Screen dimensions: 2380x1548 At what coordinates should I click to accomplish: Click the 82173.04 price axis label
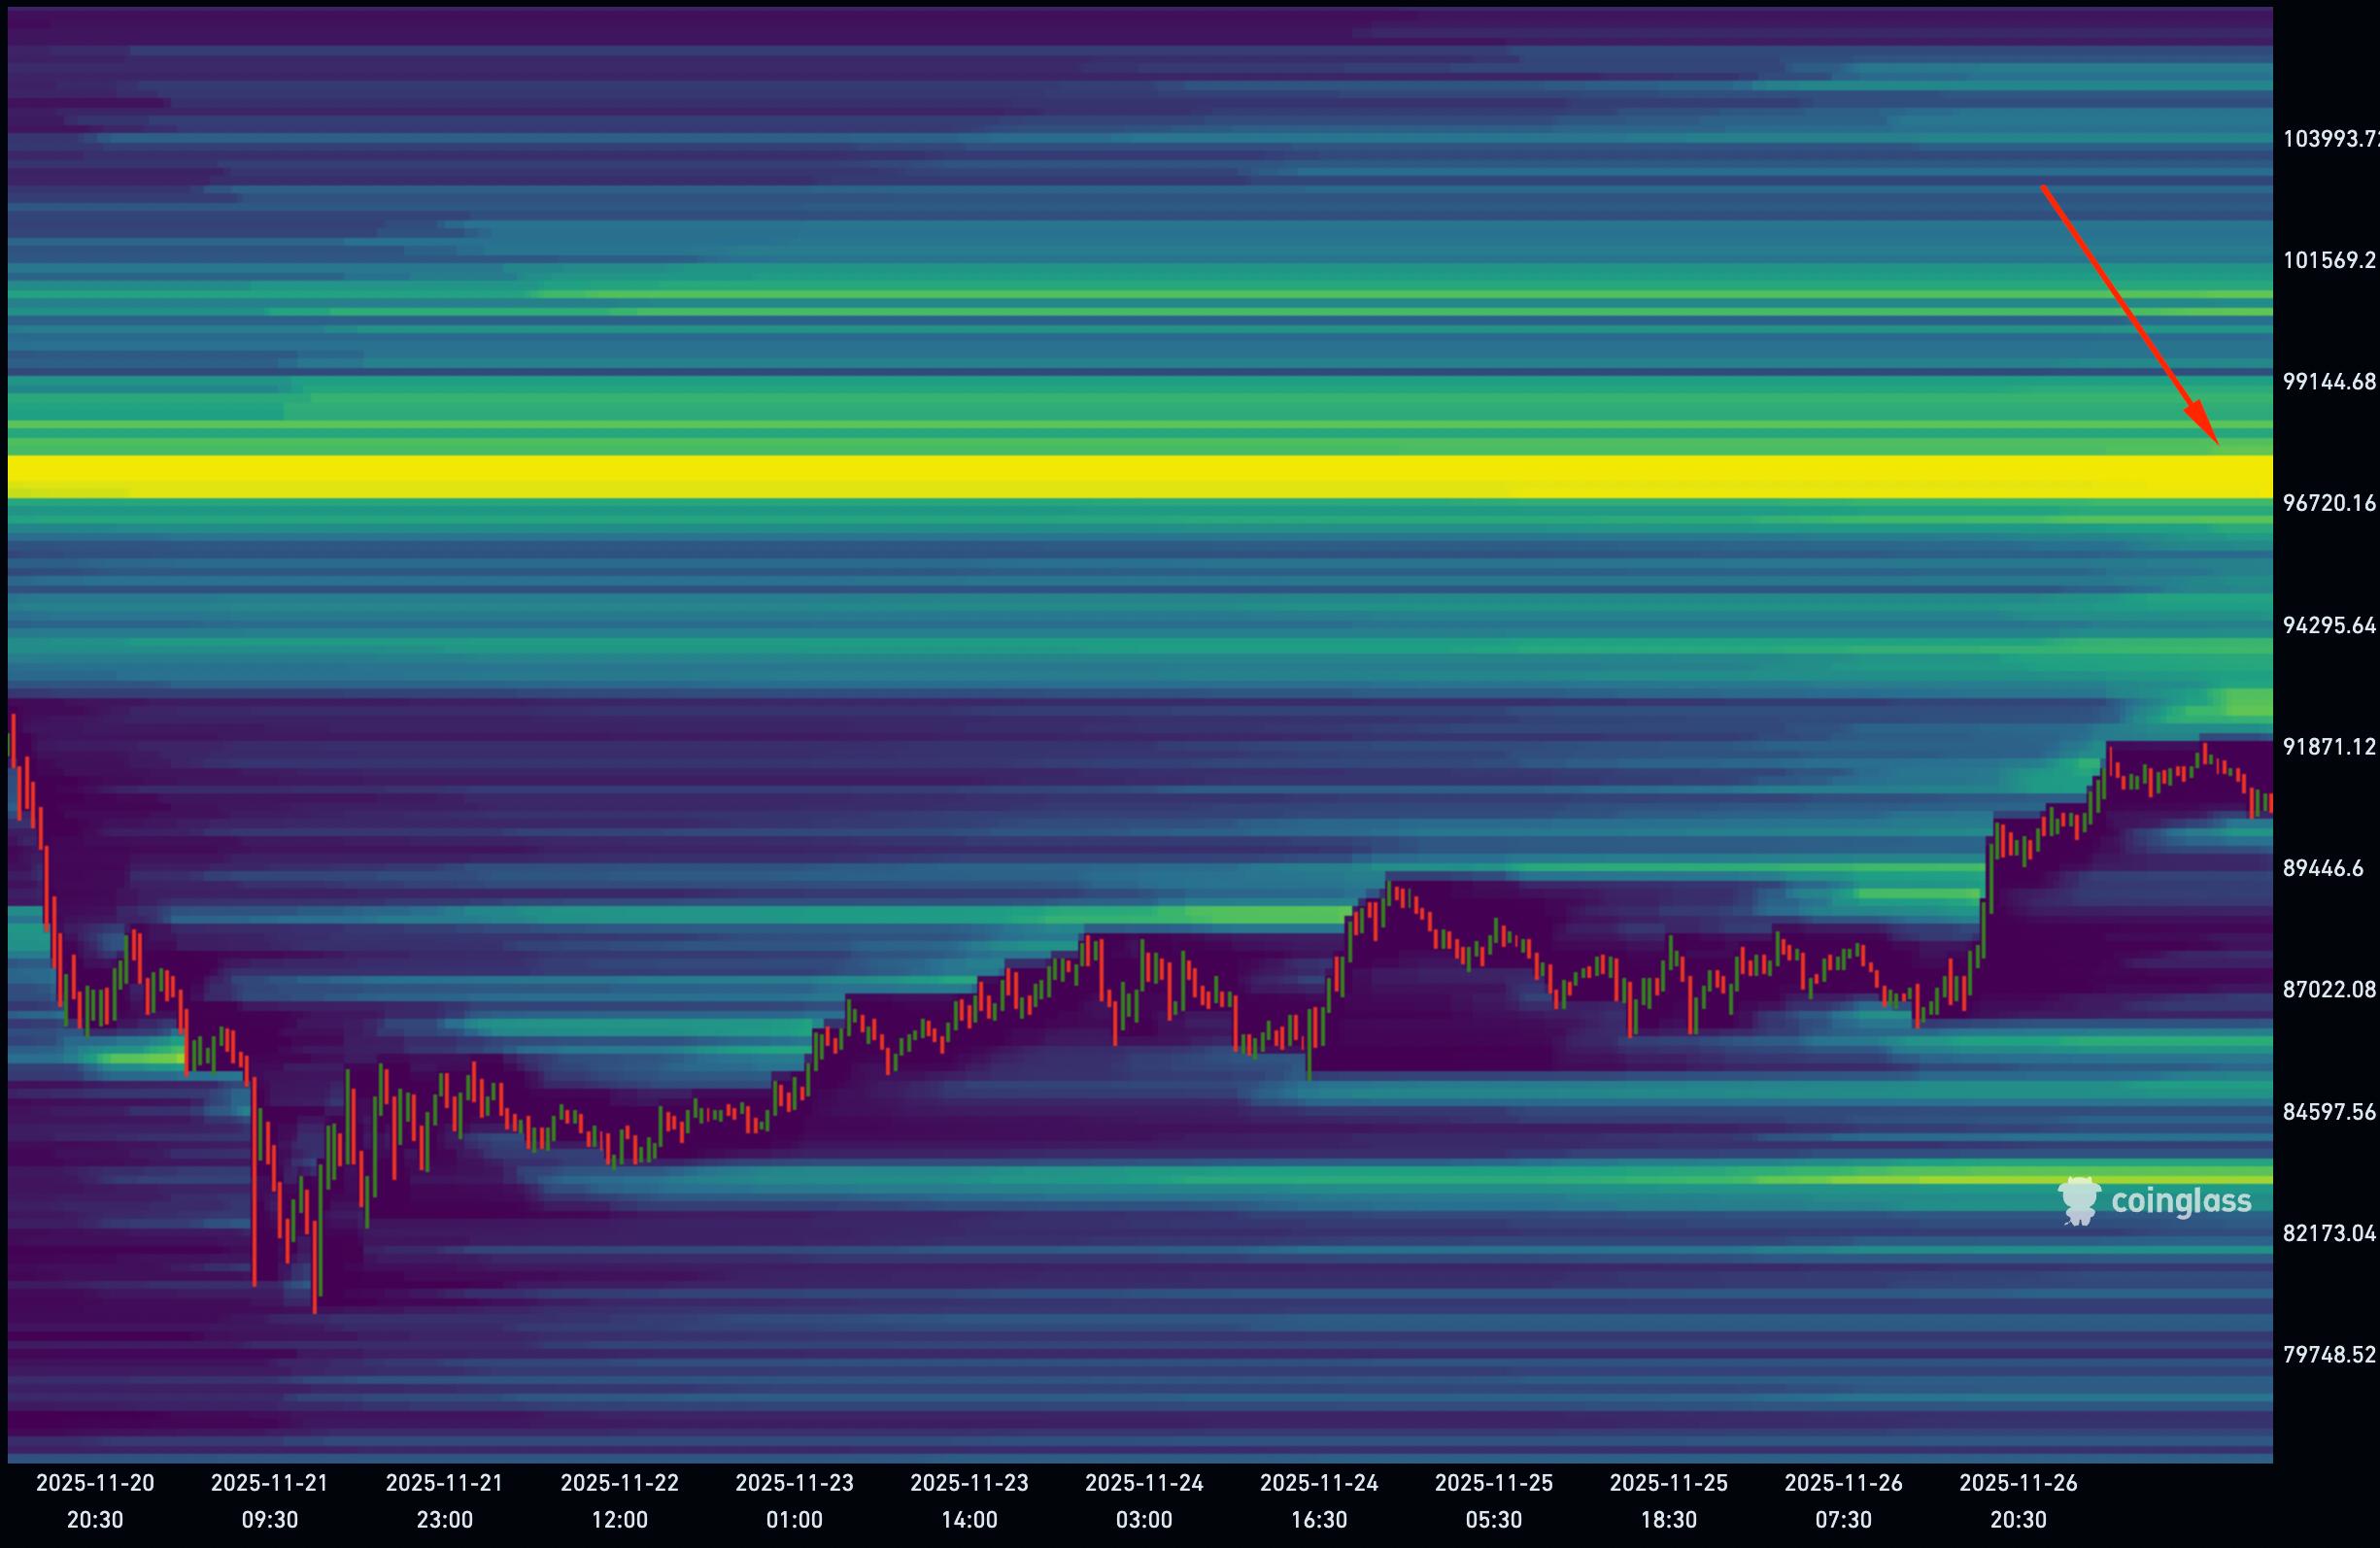(2328, 1232)
